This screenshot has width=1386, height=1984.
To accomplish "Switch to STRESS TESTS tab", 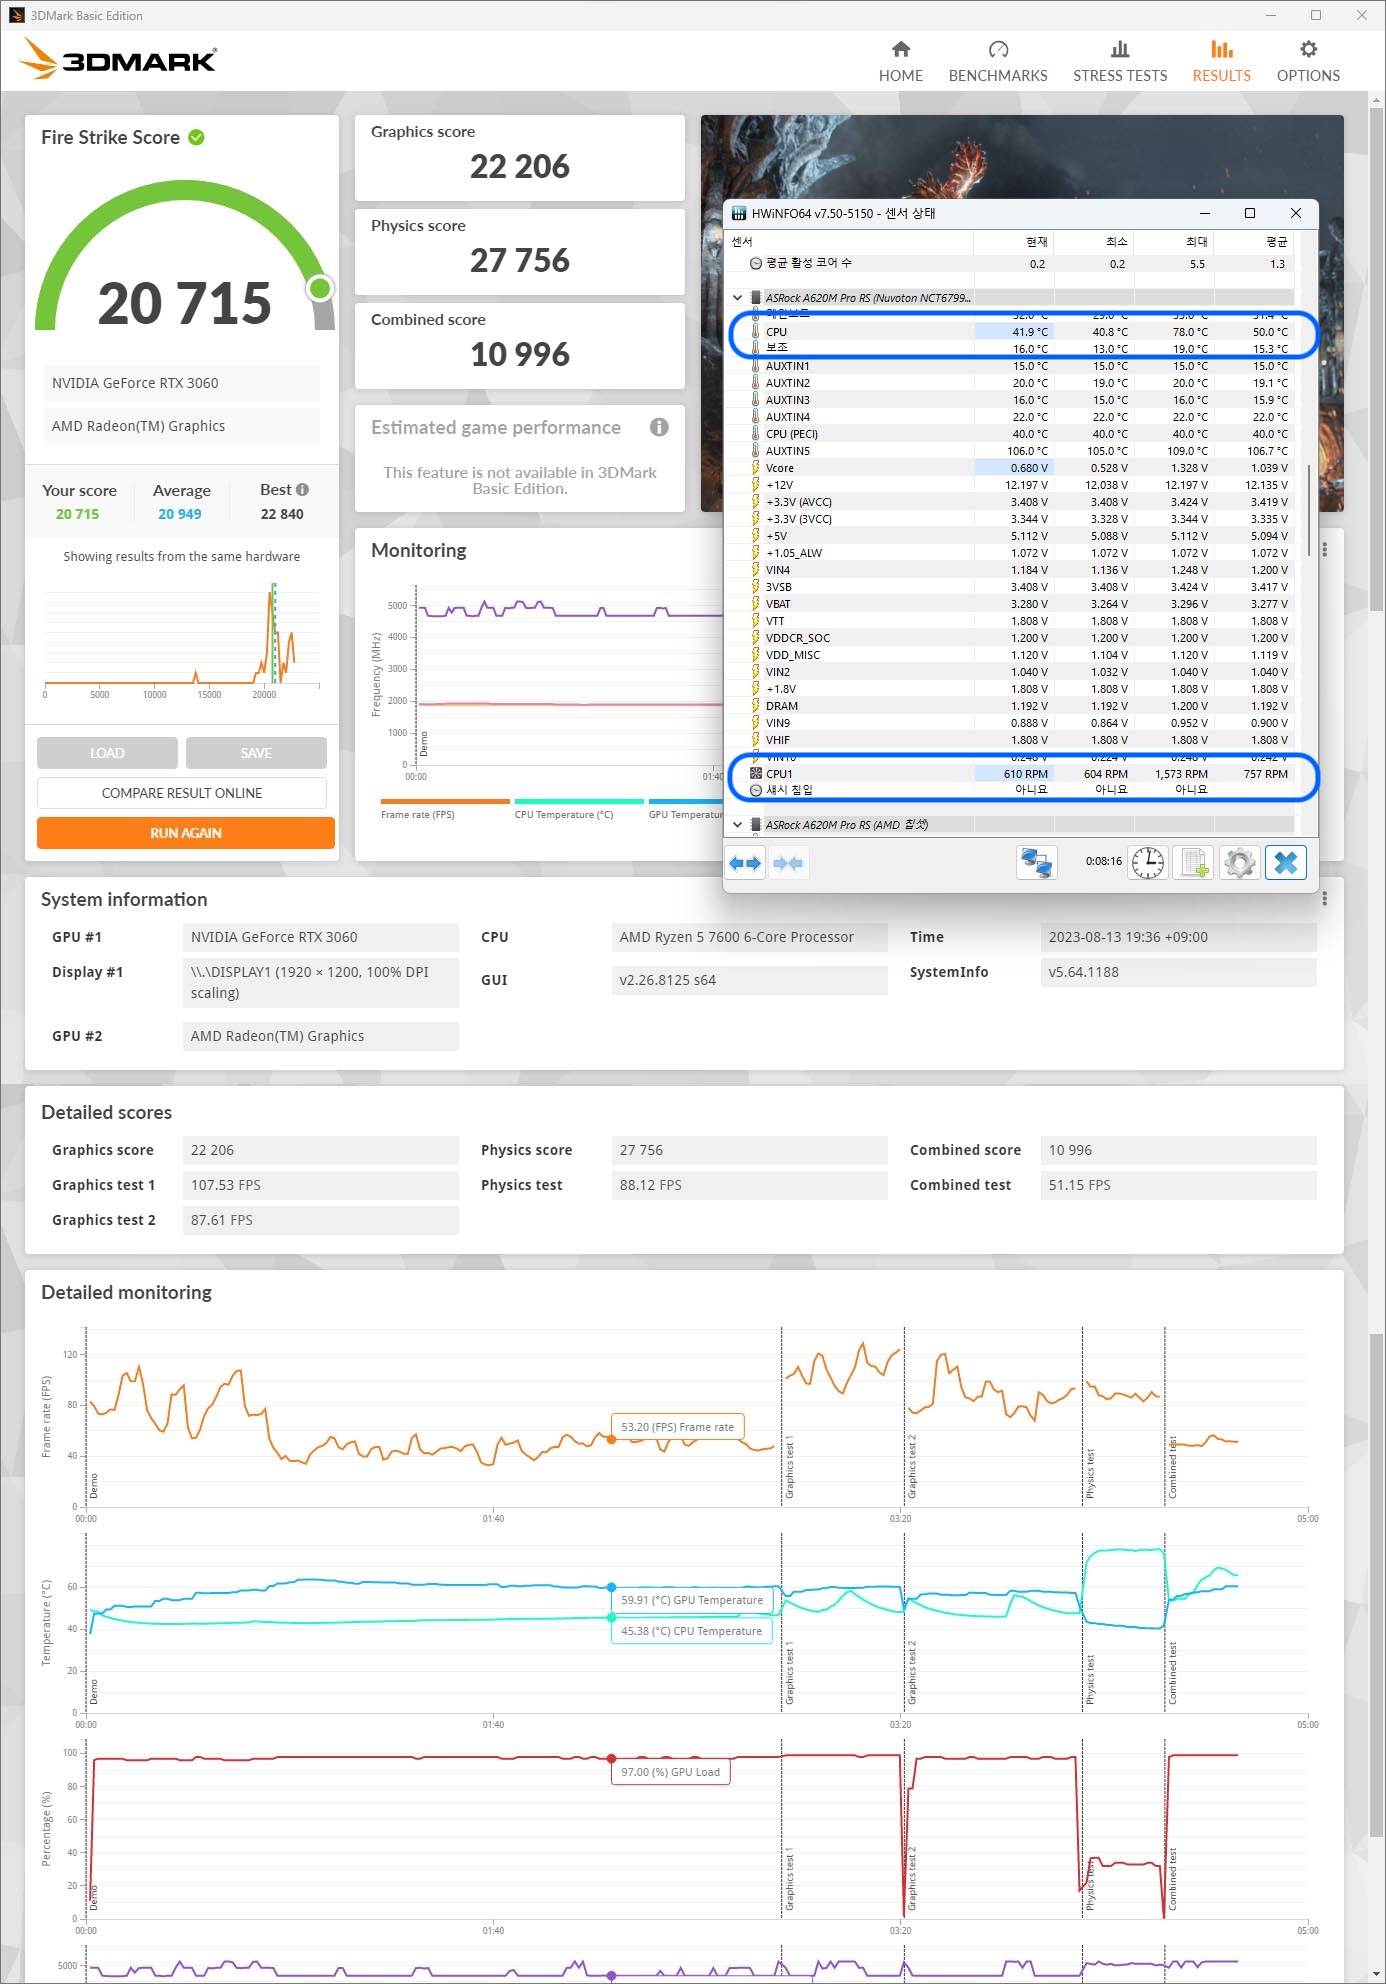I will click(x=1120, y=62).
